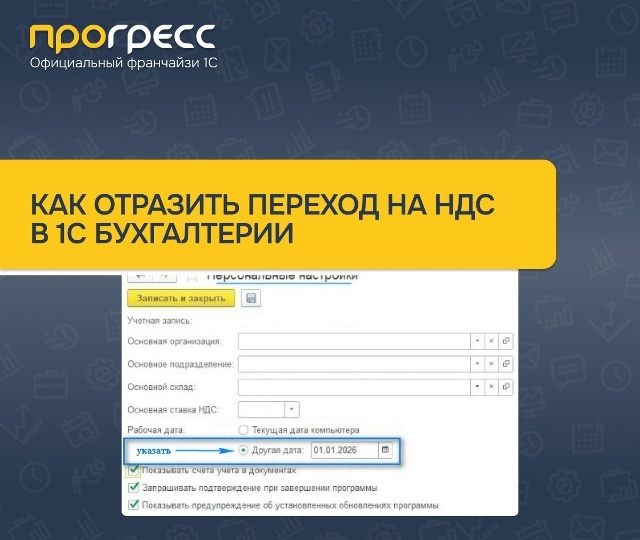Click the 'Прогресс' logo
This screenshot has height=540, width=640.
pos(122,39)
